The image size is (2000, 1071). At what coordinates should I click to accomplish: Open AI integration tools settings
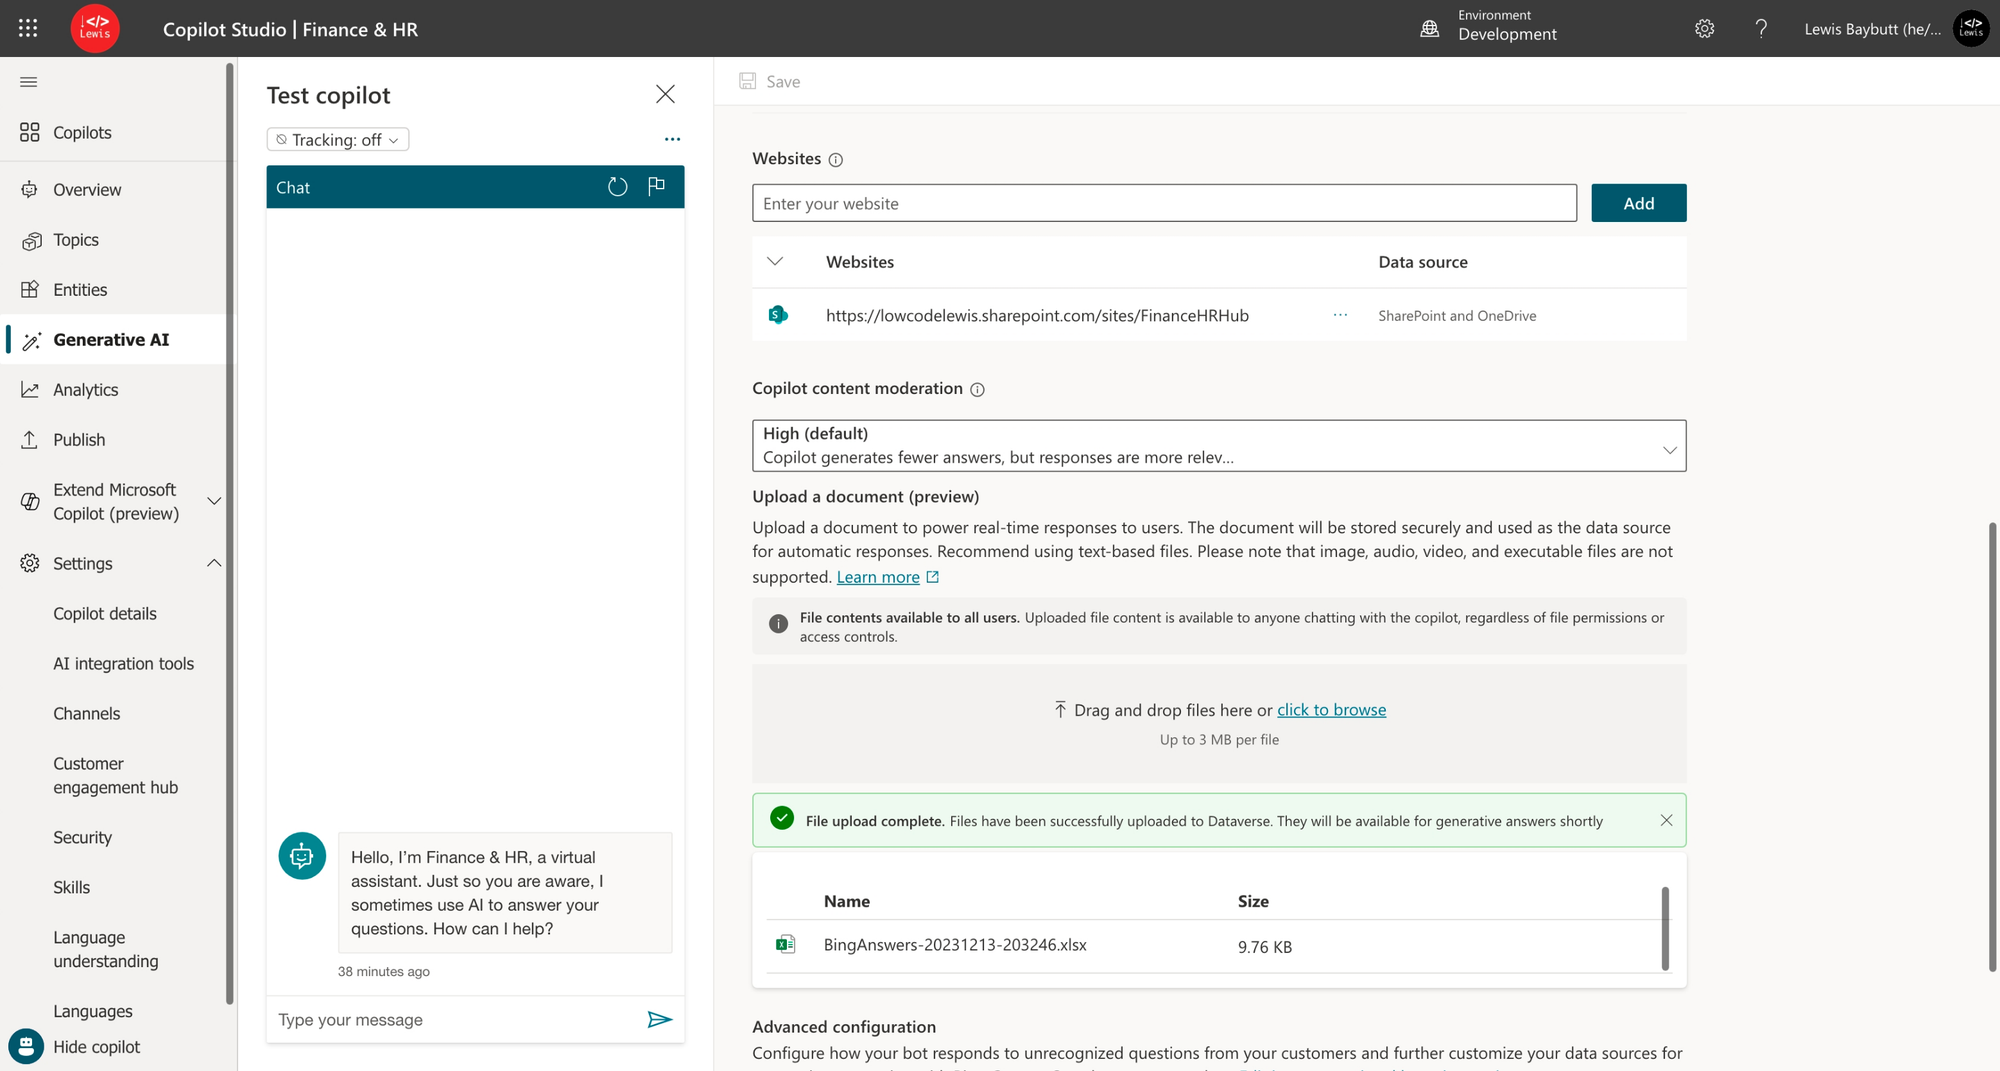click(124, 663)
